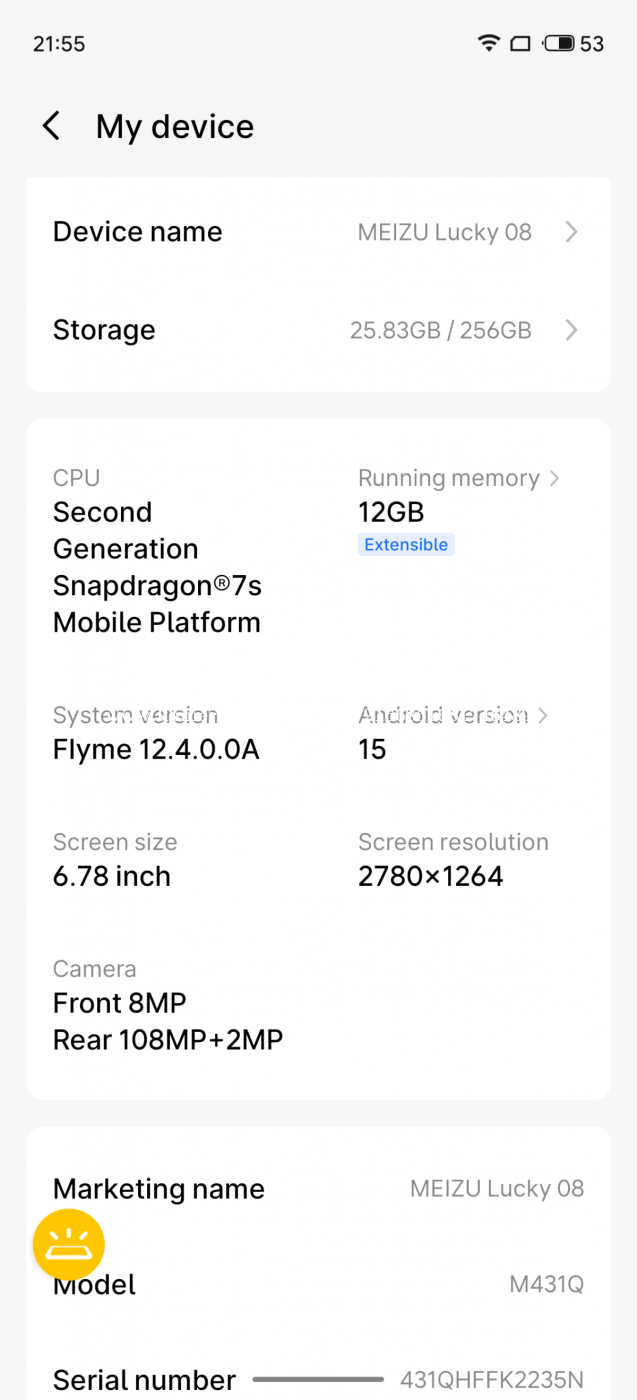
Task: Tap the back arrow icon
Action: point(51,127)
